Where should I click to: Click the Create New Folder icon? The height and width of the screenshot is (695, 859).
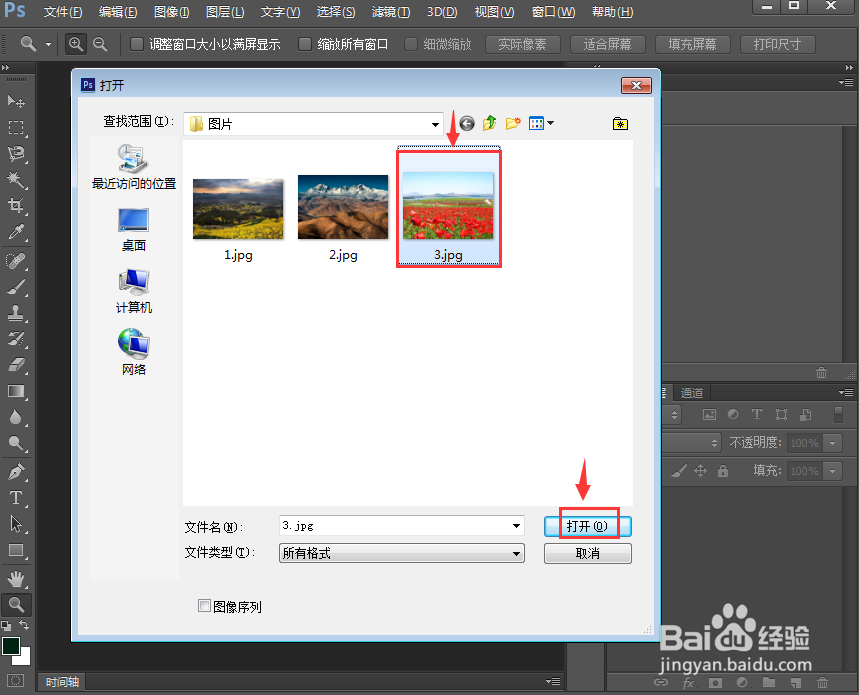513,123
